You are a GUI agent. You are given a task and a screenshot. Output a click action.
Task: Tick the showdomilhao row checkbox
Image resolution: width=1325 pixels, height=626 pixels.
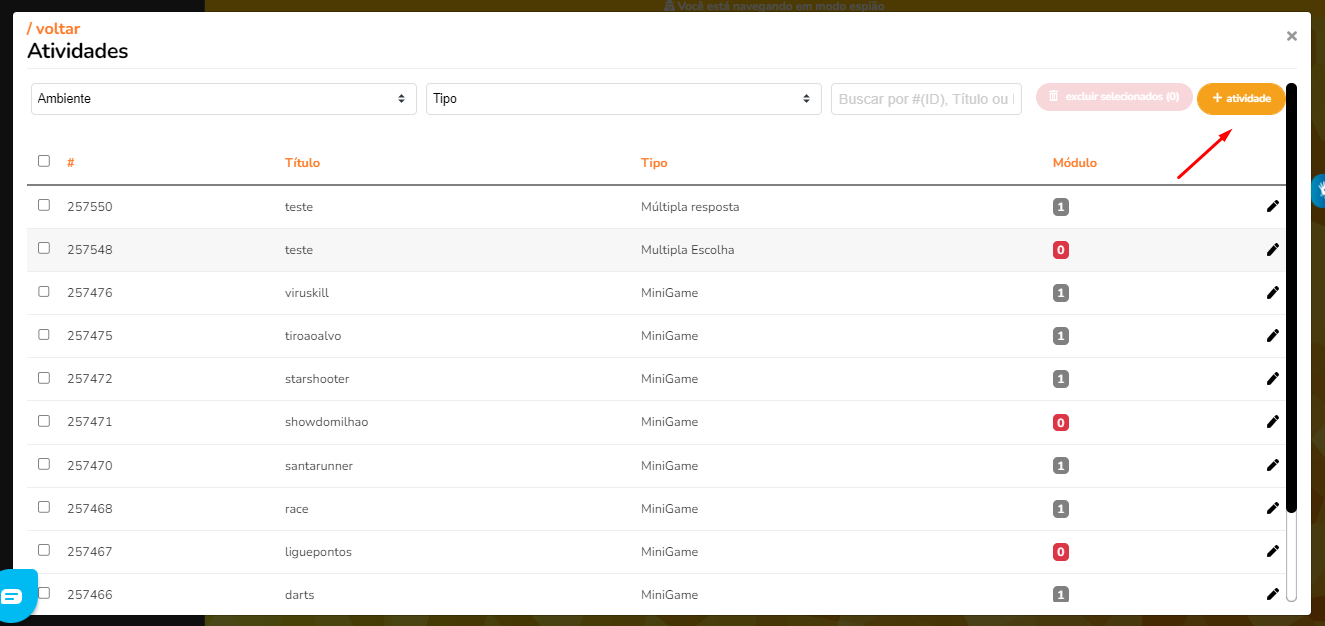click(44, 420)
